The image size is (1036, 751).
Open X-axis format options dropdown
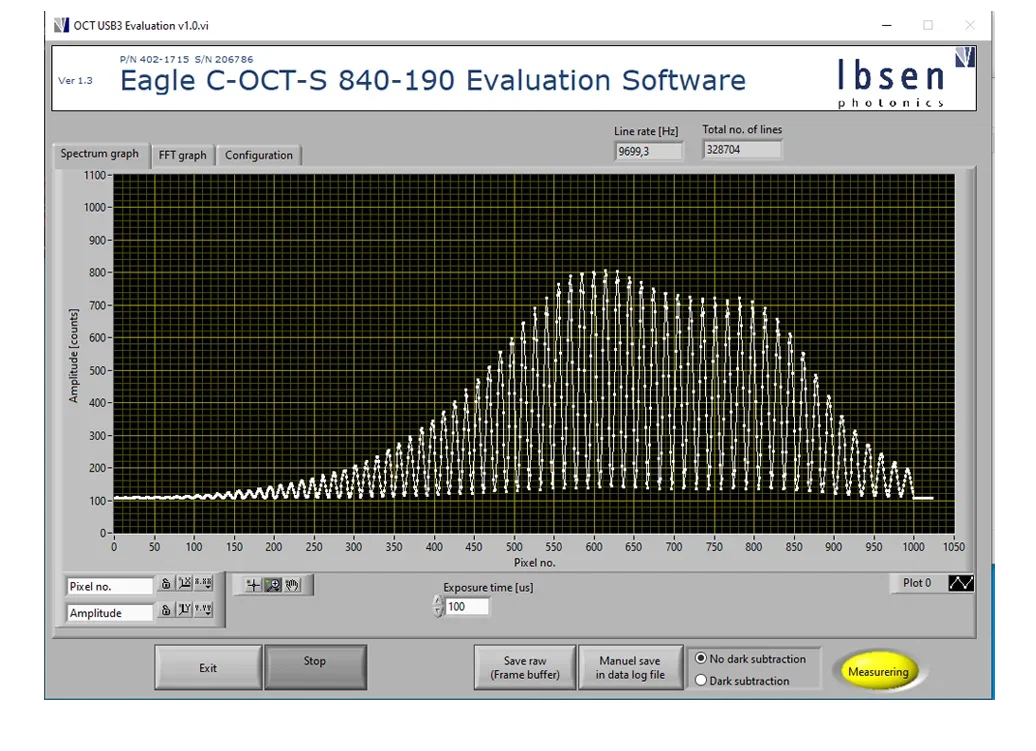[203, 584]
